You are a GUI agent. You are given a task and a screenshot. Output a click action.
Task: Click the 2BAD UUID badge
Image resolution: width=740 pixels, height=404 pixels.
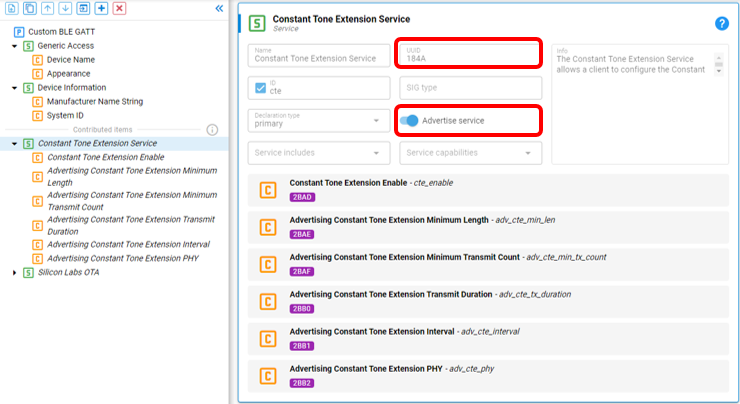tap(302, 197)
